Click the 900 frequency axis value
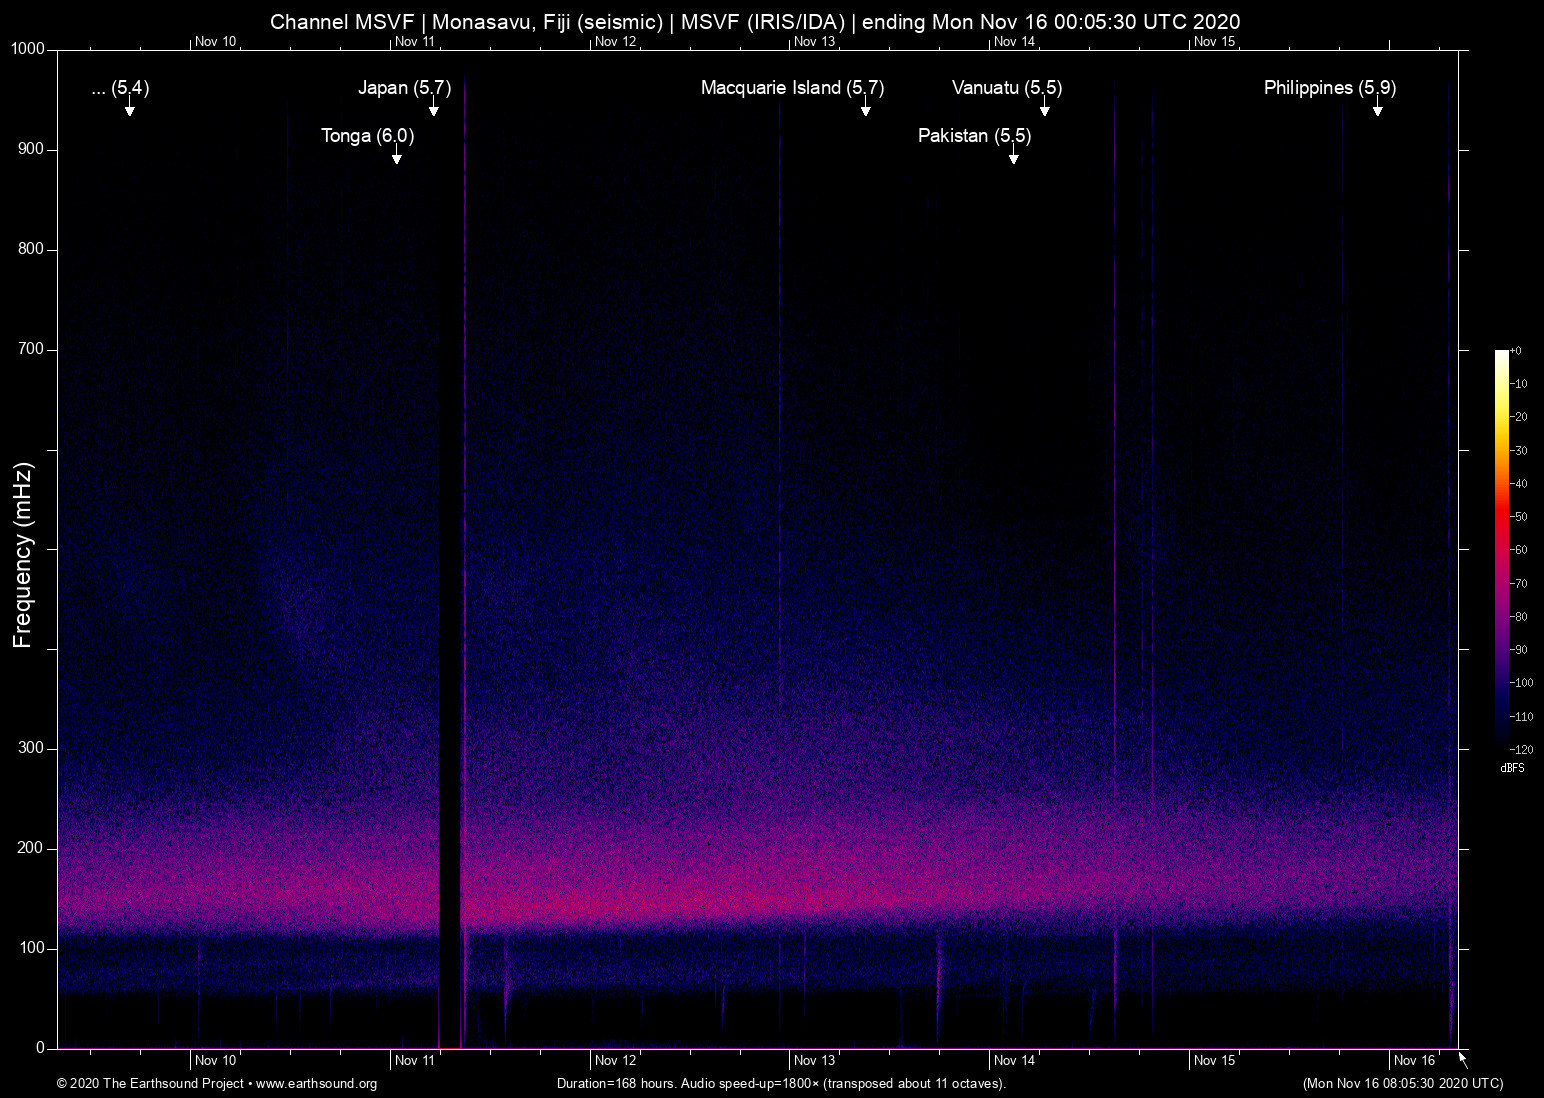Viewport: 1544px width, 1098px height. (x=31, y=149)
